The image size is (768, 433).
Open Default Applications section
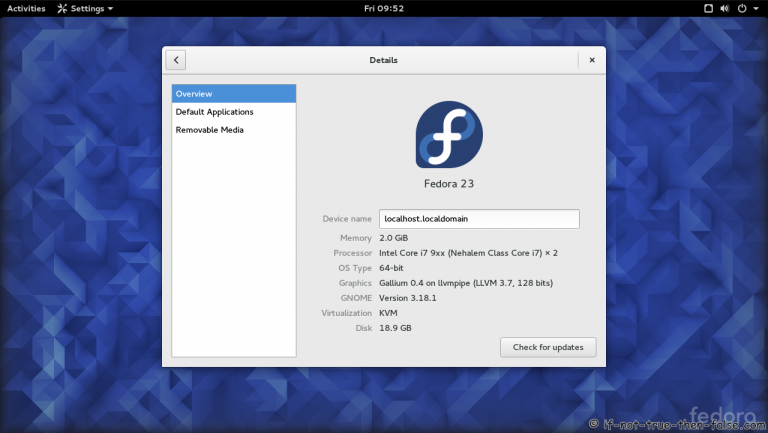[234, 112]
